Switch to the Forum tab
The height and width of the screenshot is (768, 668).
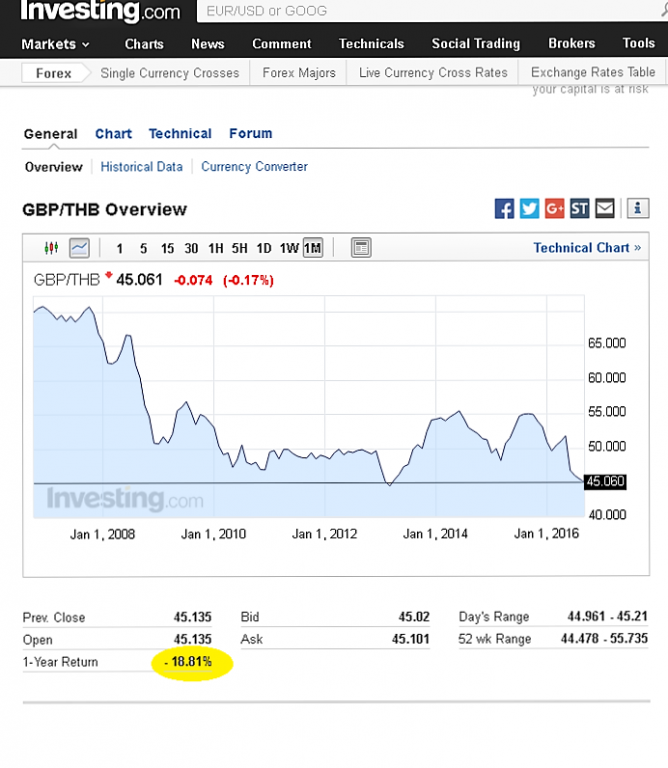250,134
